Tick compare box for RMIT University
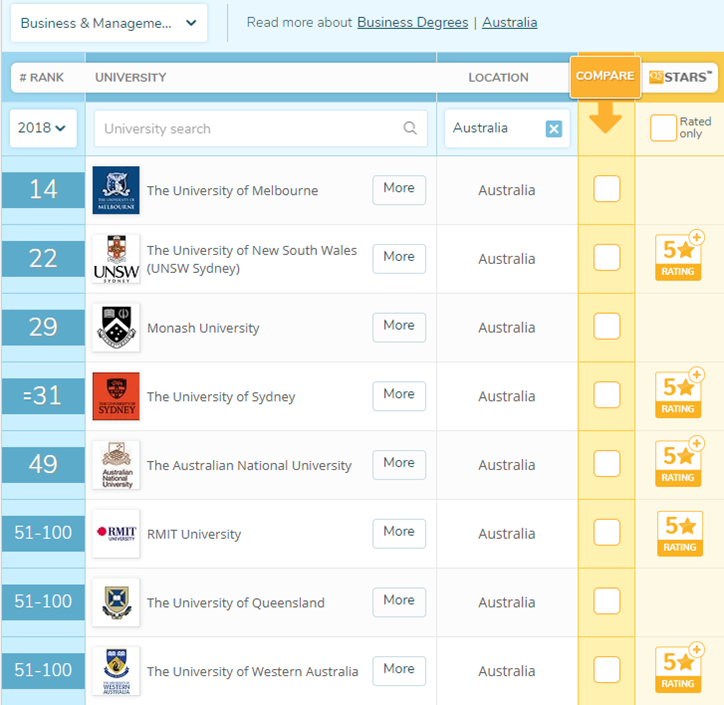Viewport: 724px width, 705px height. coord(606,532)
